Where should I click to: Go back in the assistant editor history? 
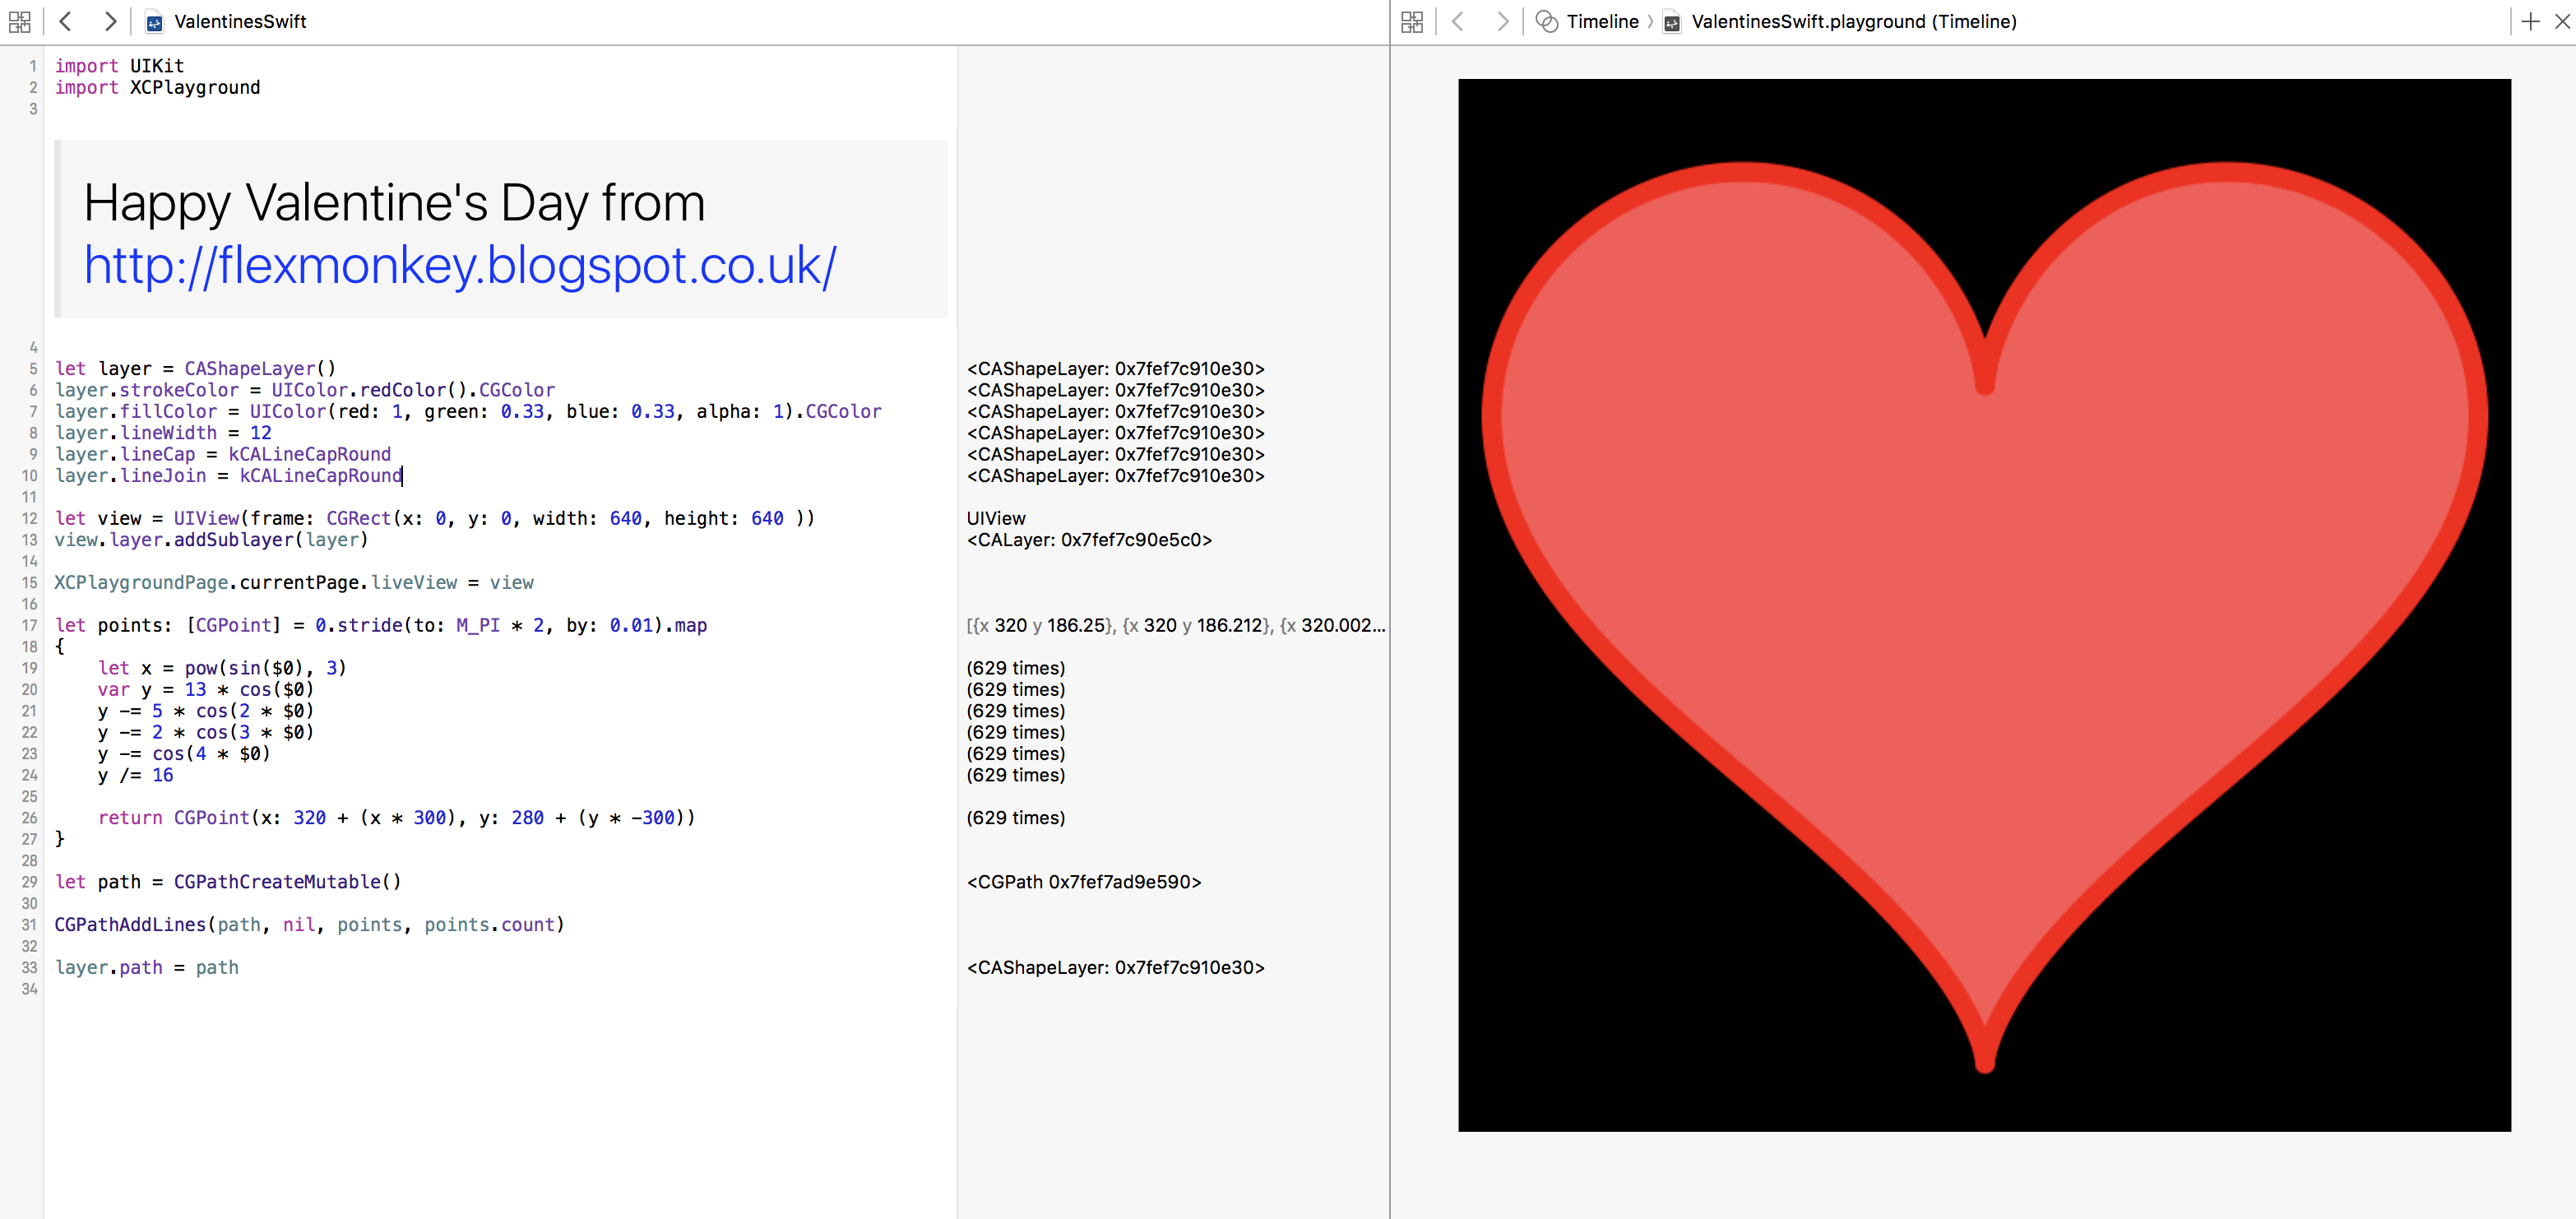1458,21
